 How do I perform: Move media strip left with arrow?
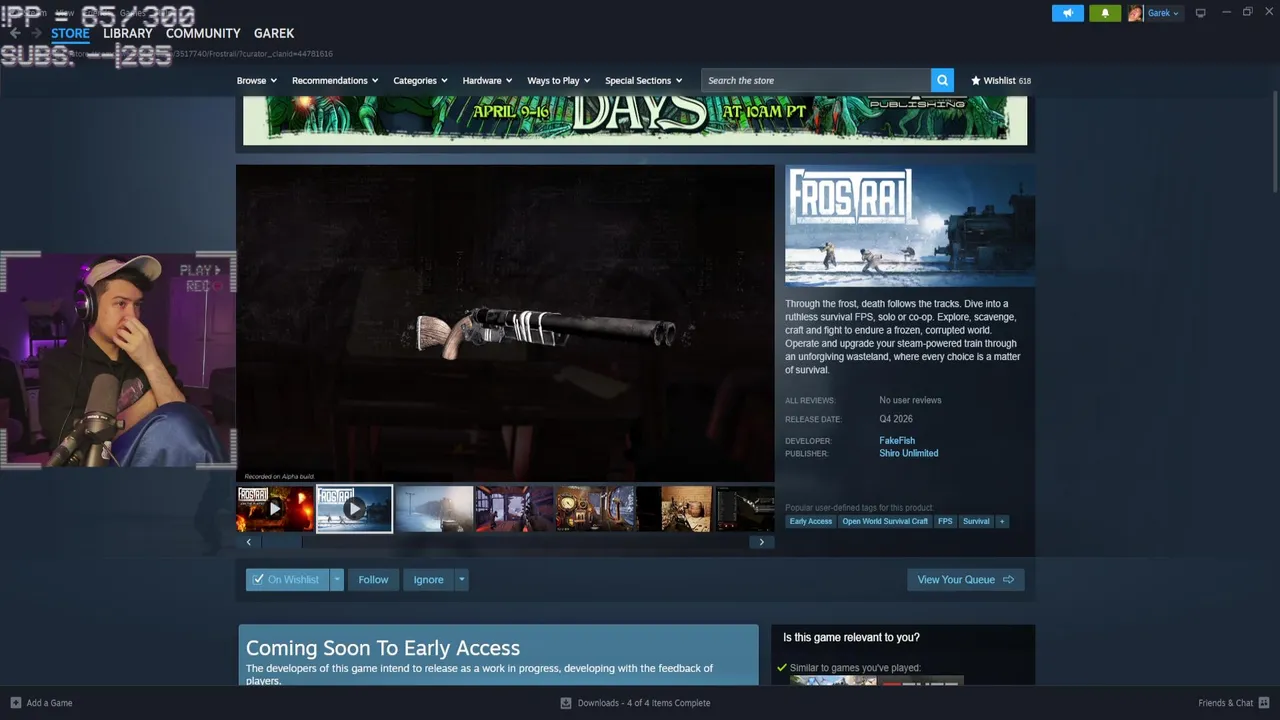click(248, 541)
